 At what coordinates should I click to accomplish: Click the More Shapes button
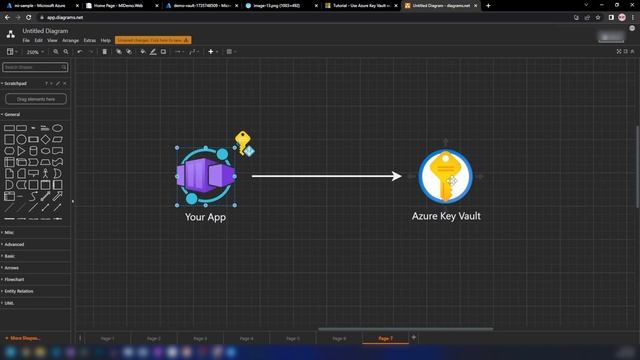(x=23, y=338)
